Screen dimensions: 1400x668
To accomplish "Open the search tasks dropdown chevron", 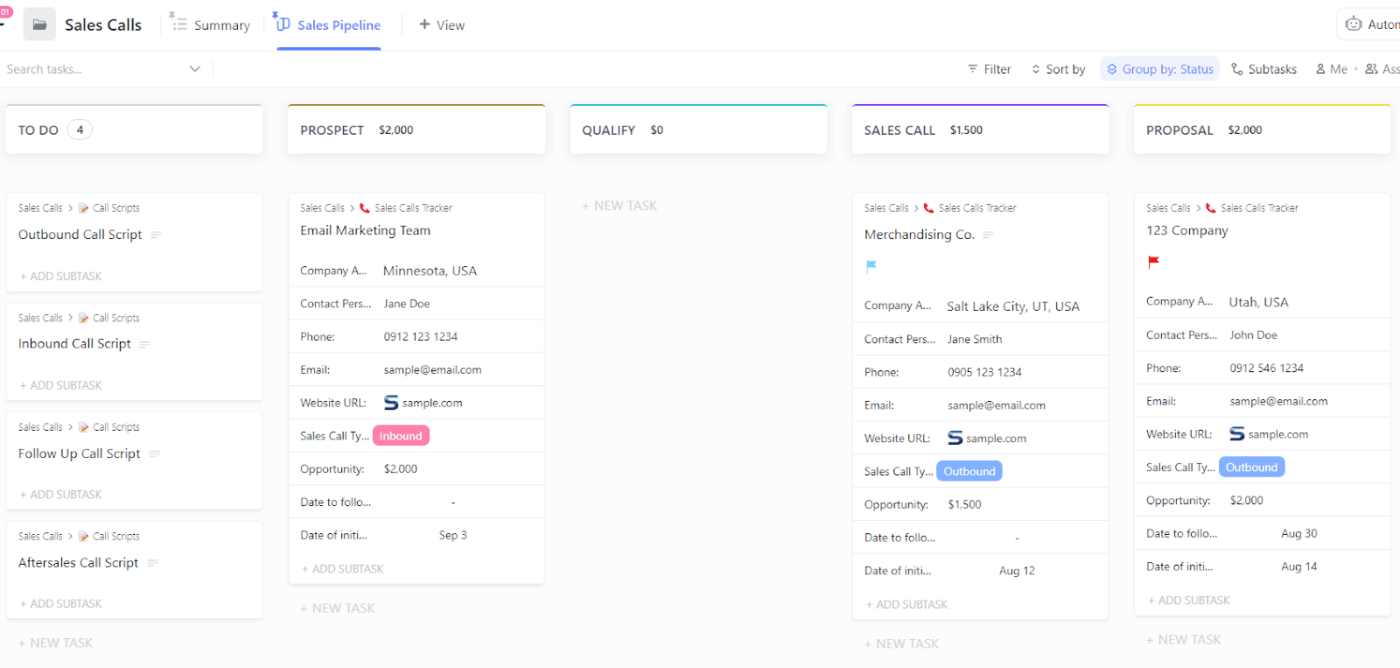I will pos(196,68).
